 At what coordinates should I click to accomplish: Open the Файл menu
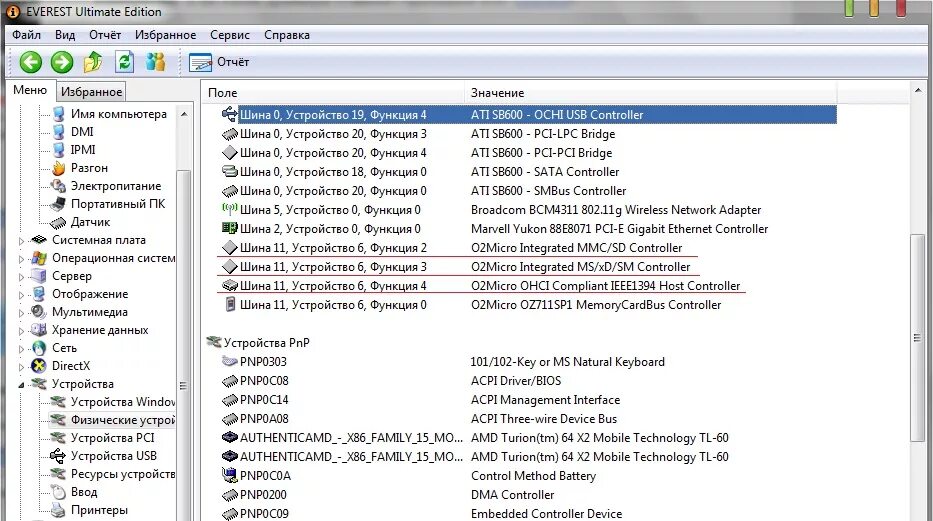tap(27, 35)
